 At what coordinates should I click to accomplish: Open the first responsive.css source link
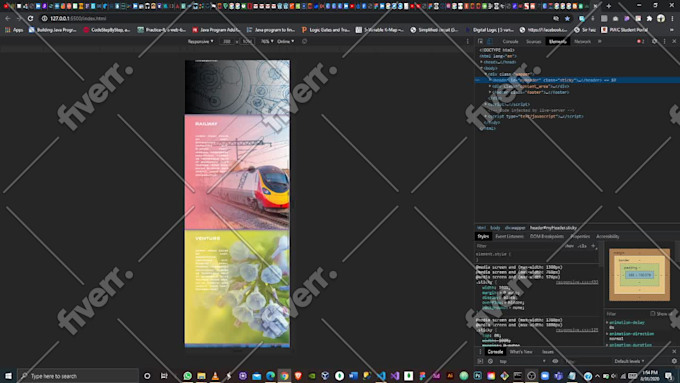(577, 282)
